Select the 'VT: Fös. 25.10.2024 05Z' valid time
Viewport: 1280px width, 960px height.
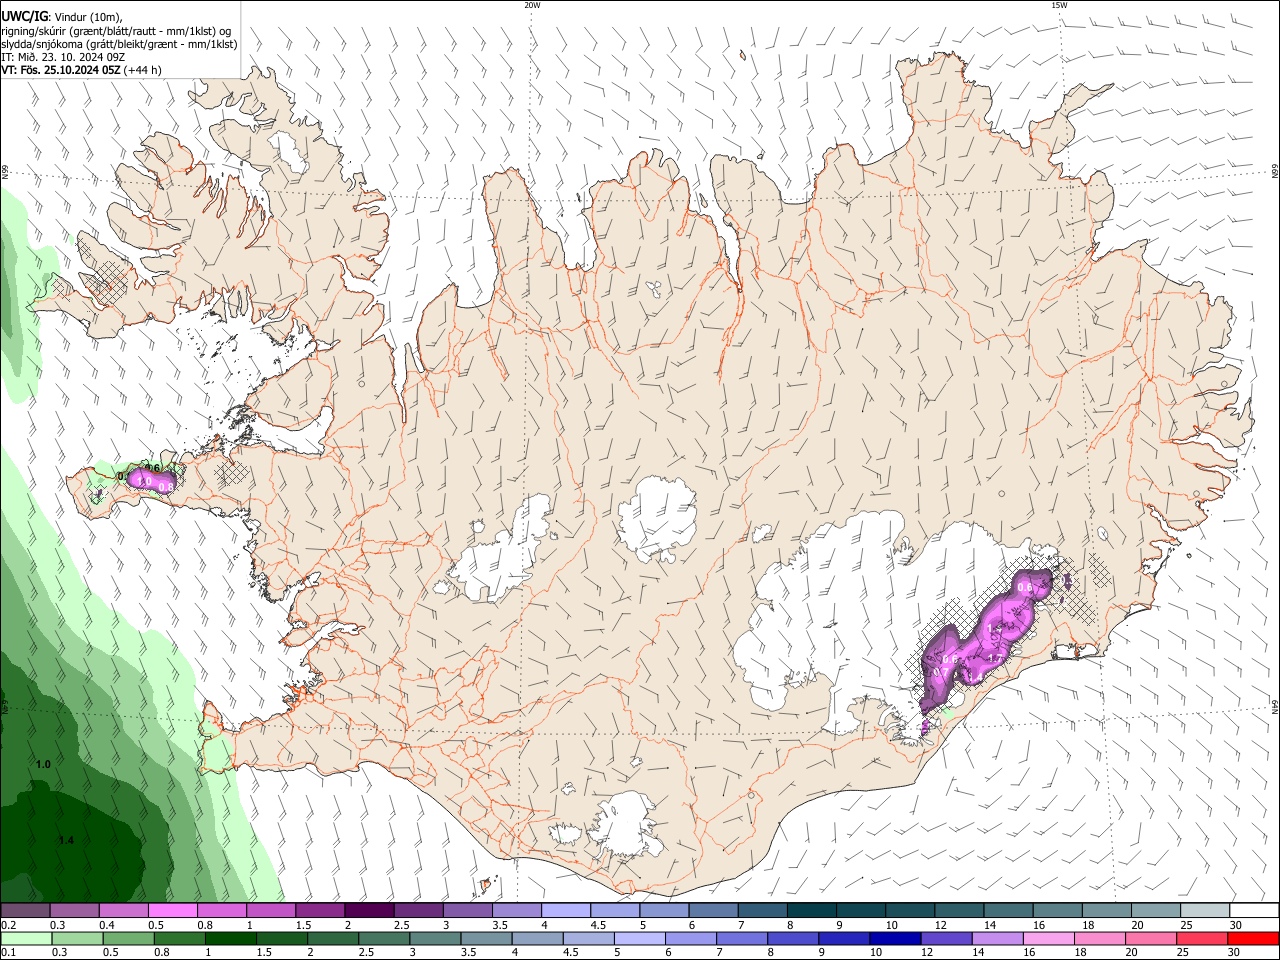61,70
